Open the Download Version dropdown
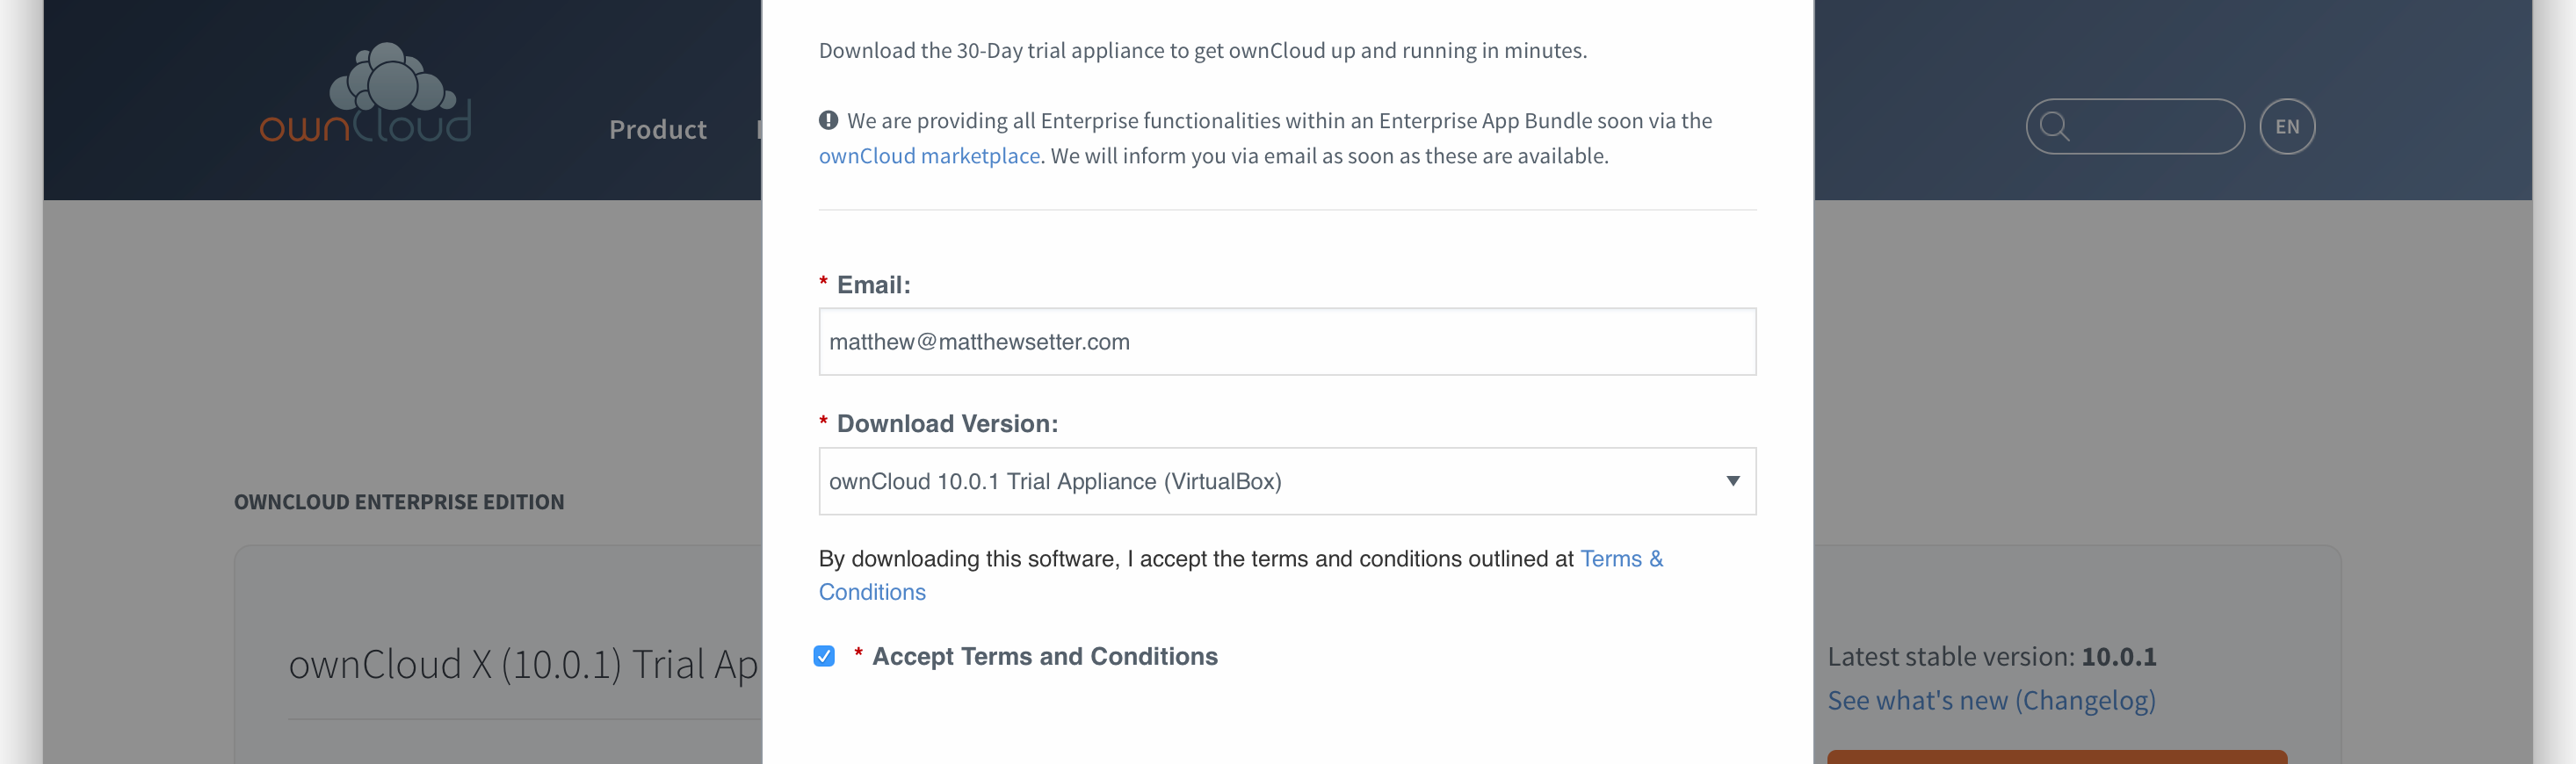This screenshot has height=764, width=2576. tap(1287, 481)
